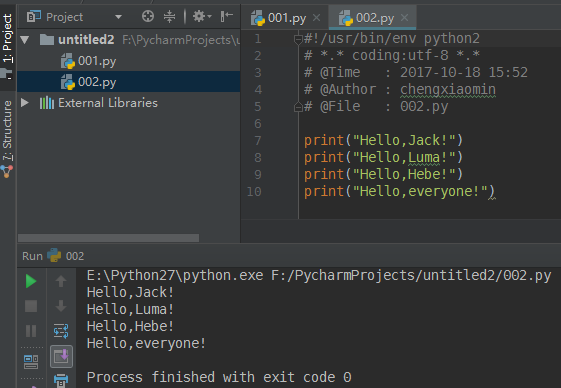Click the scroll from source target icon
Viewport: 561px width, 388px height.
point(148,16)
